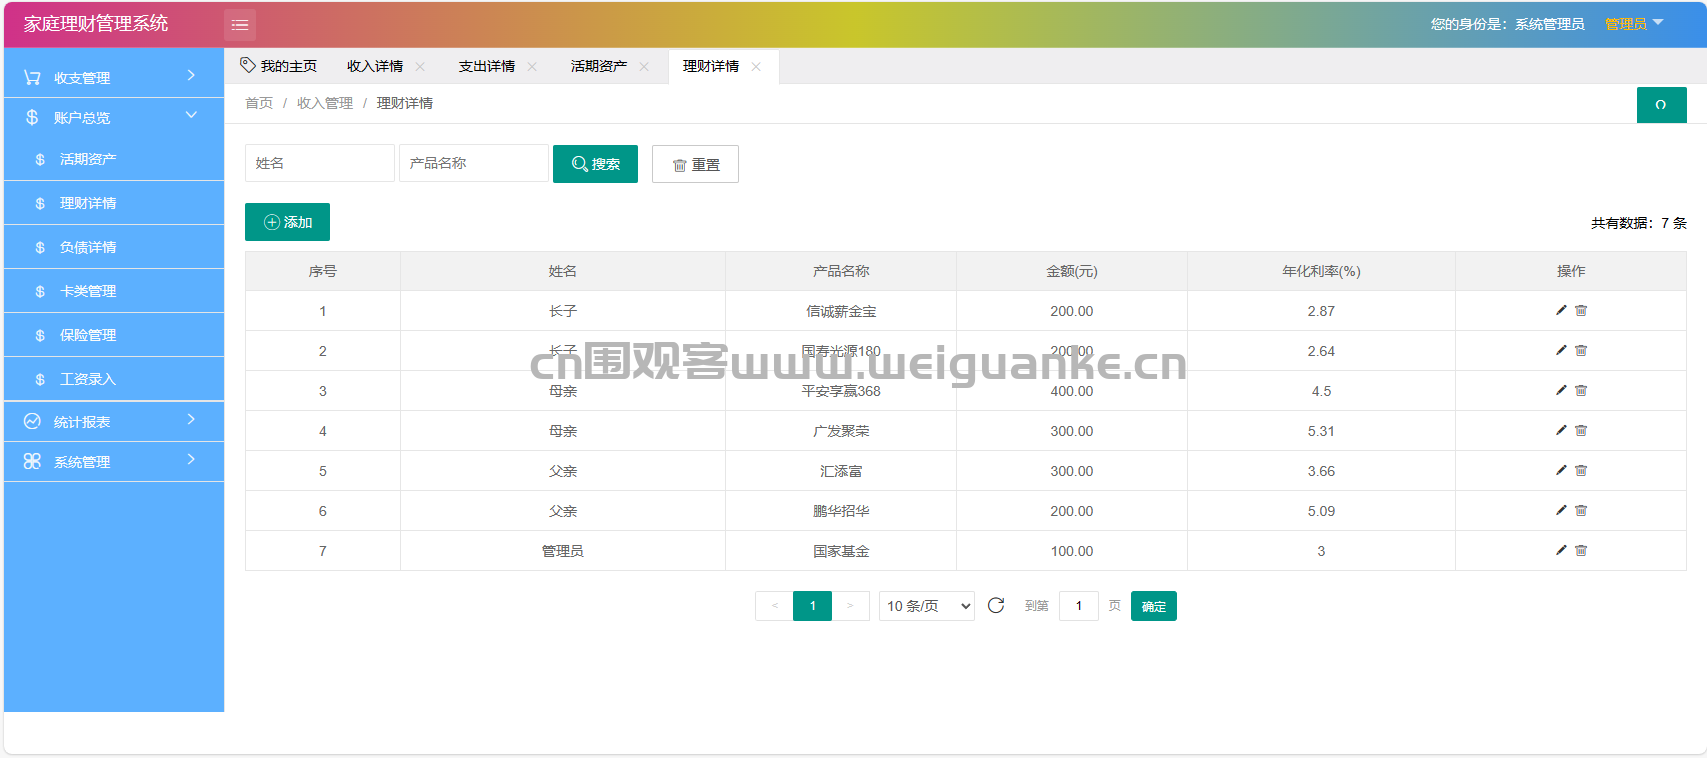The height and width of the screenshot is (758, 1707).
Task: Click the 搜索 search button
Action: click(x=595, y=164)
